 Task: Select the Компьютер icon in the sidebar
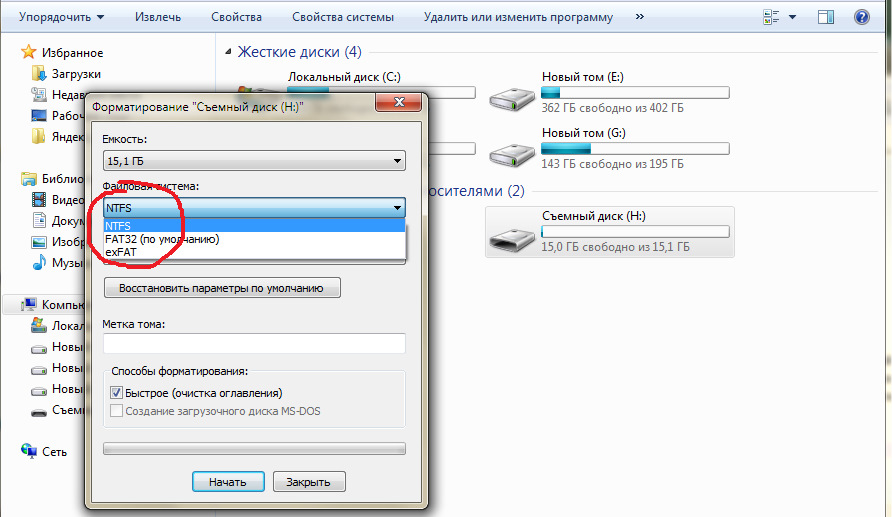28,305
